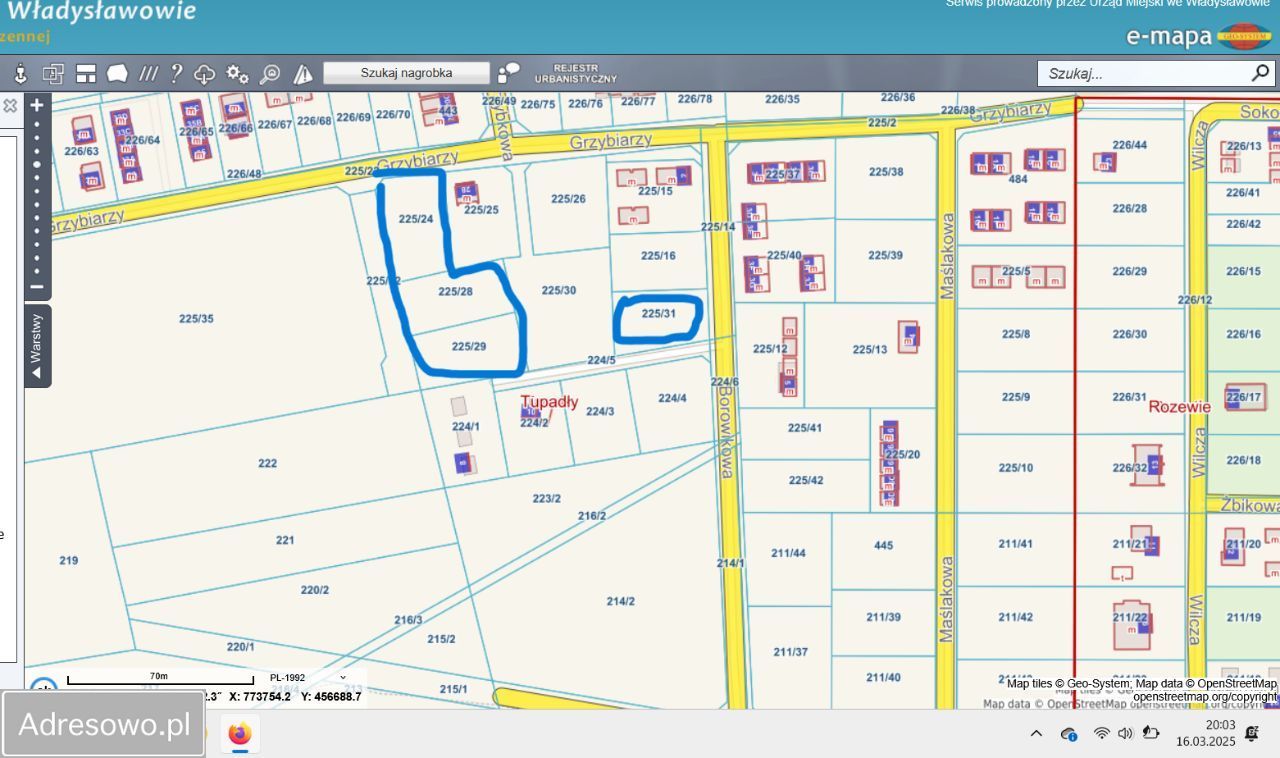
Task: Click the Geo-System globe logo
Action: (1244, 37)
